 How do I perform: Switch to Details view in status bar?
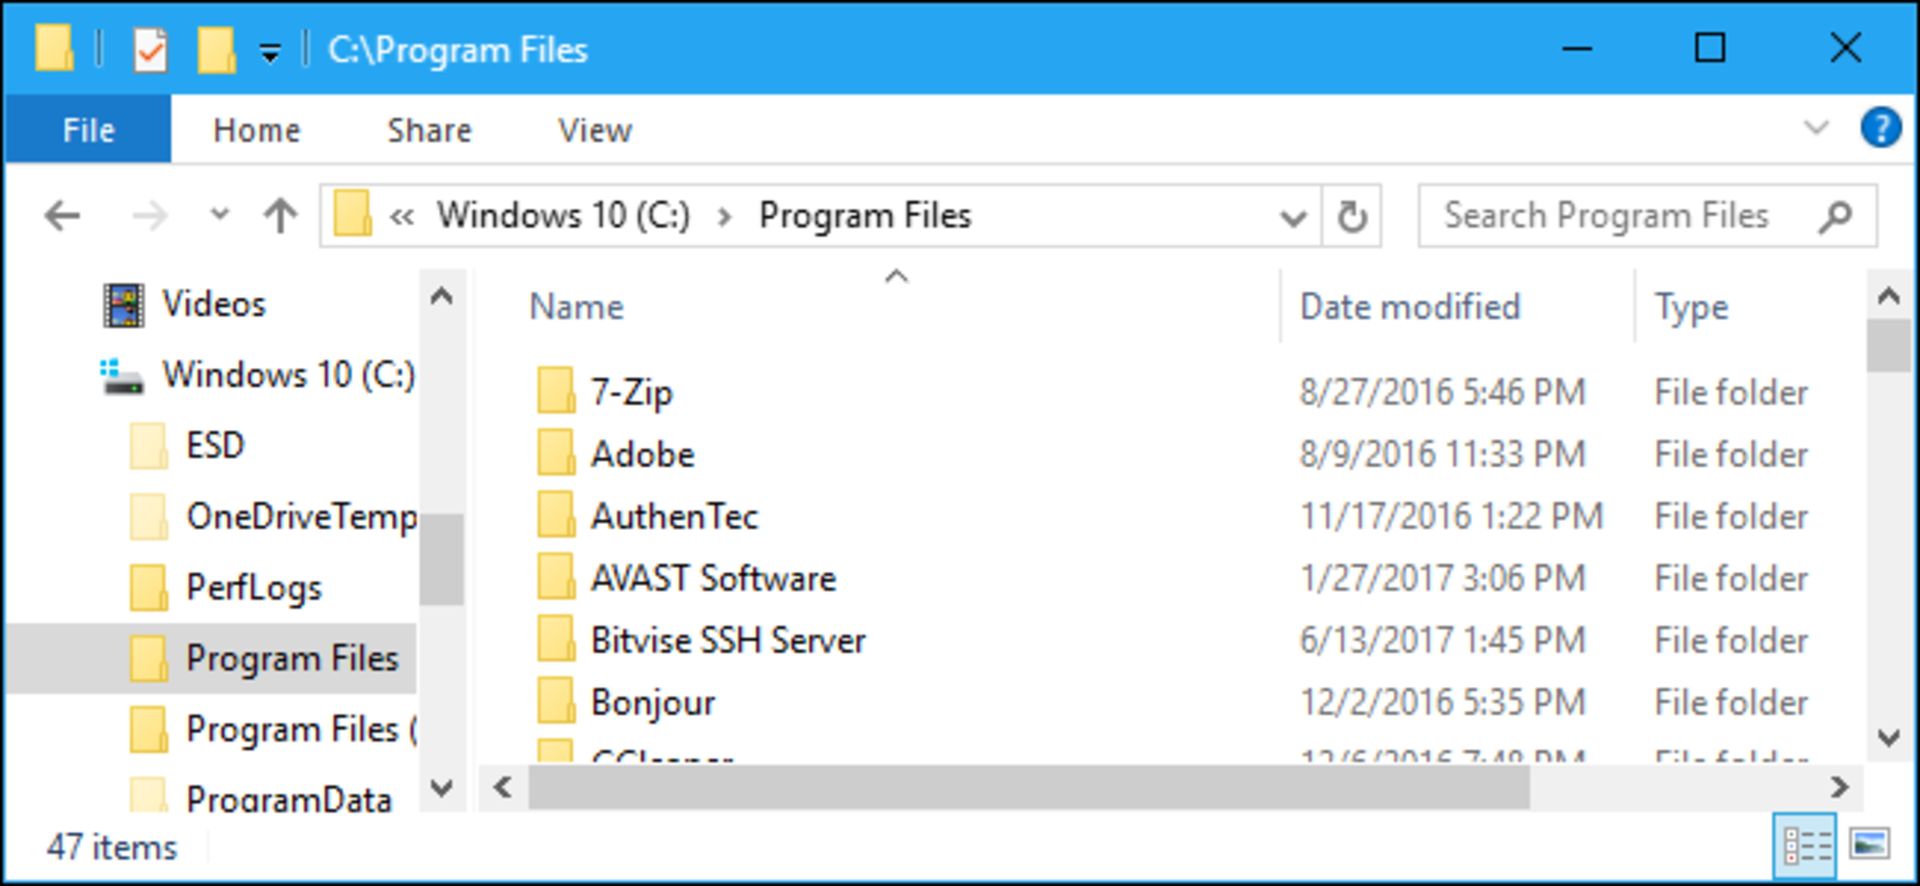1806,846
